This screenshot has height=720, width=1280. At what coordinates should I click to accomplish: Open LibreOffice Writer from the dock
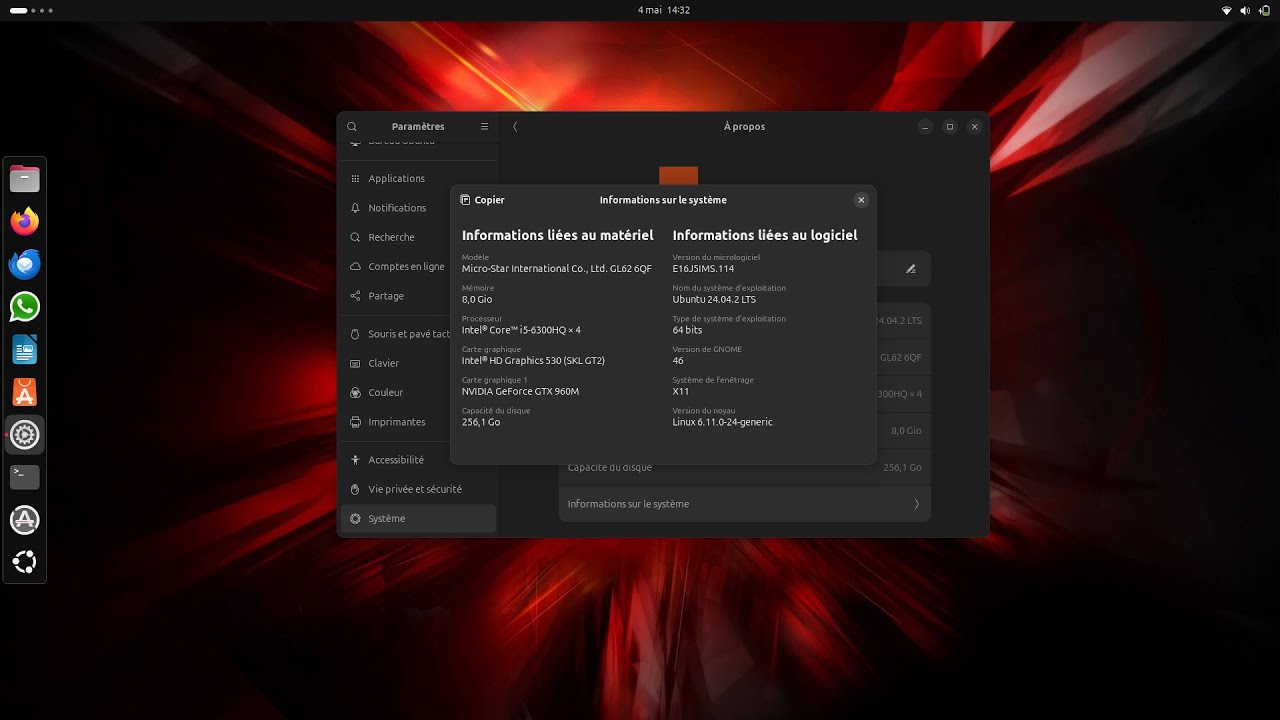pos(25,350)
